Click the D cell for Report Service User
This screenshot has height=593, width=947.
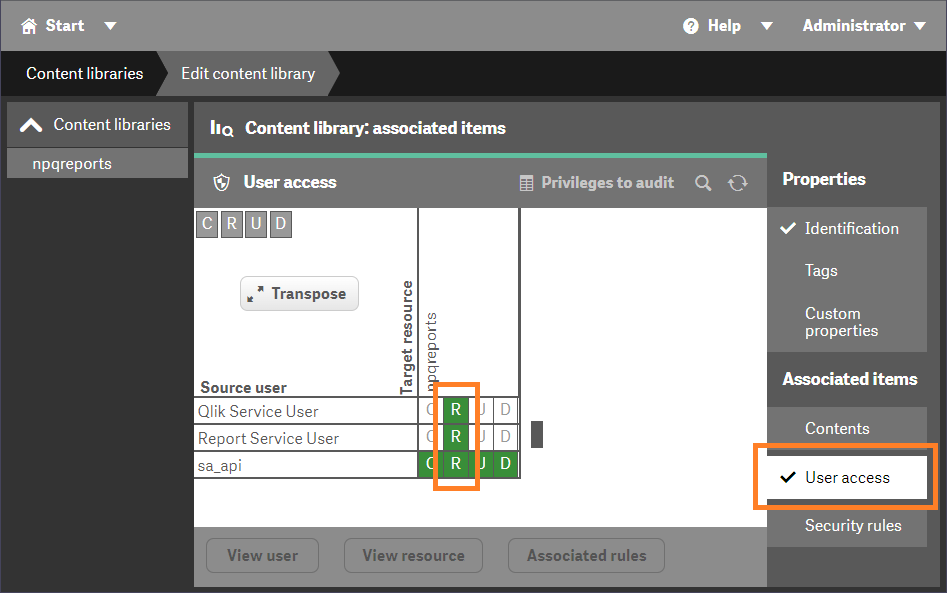[x=506, y=437]
